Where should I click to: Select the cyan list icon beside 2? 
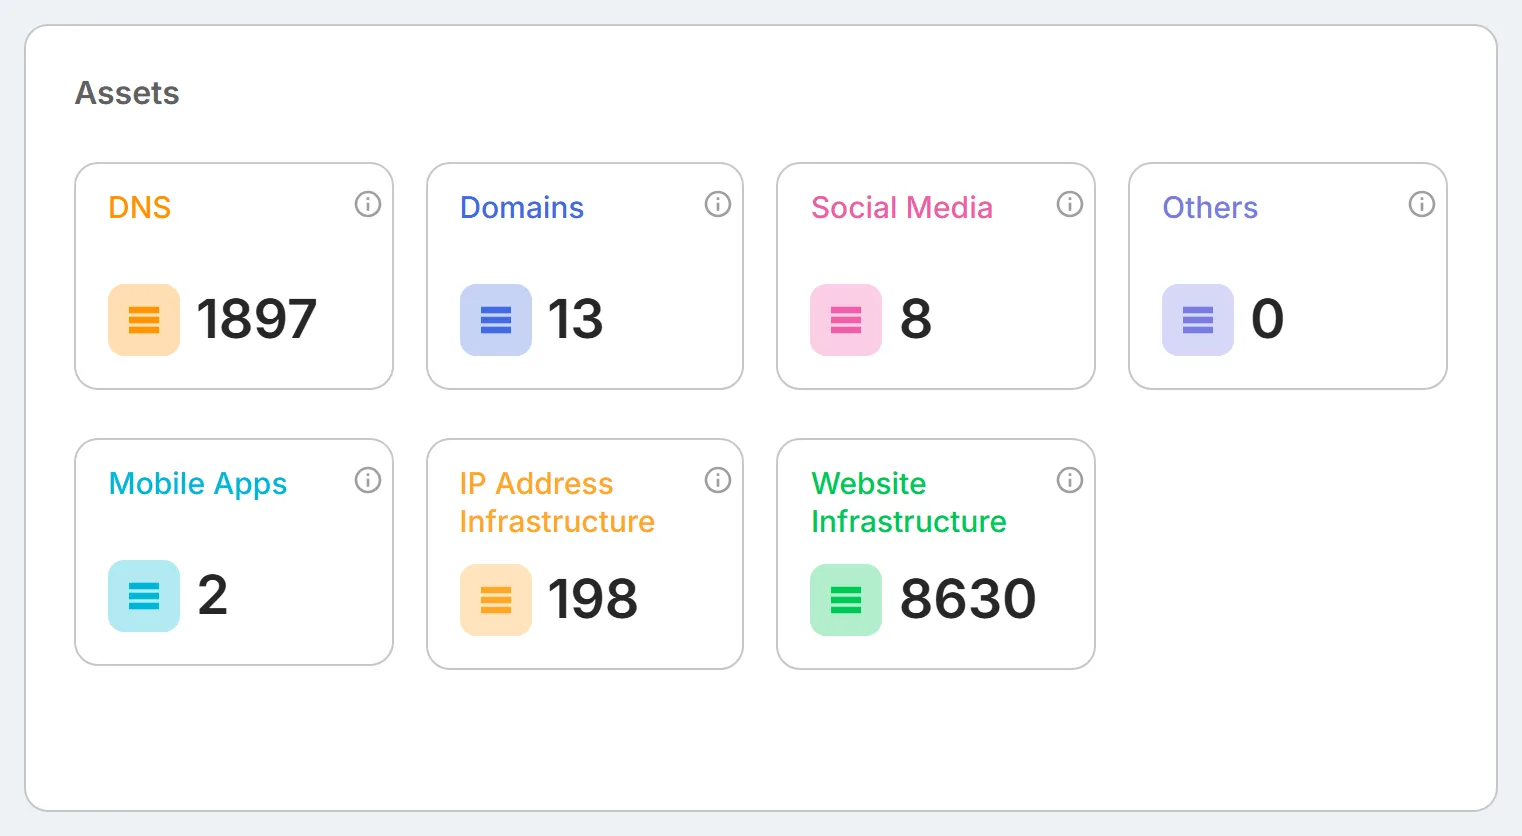tap(144, 596)
